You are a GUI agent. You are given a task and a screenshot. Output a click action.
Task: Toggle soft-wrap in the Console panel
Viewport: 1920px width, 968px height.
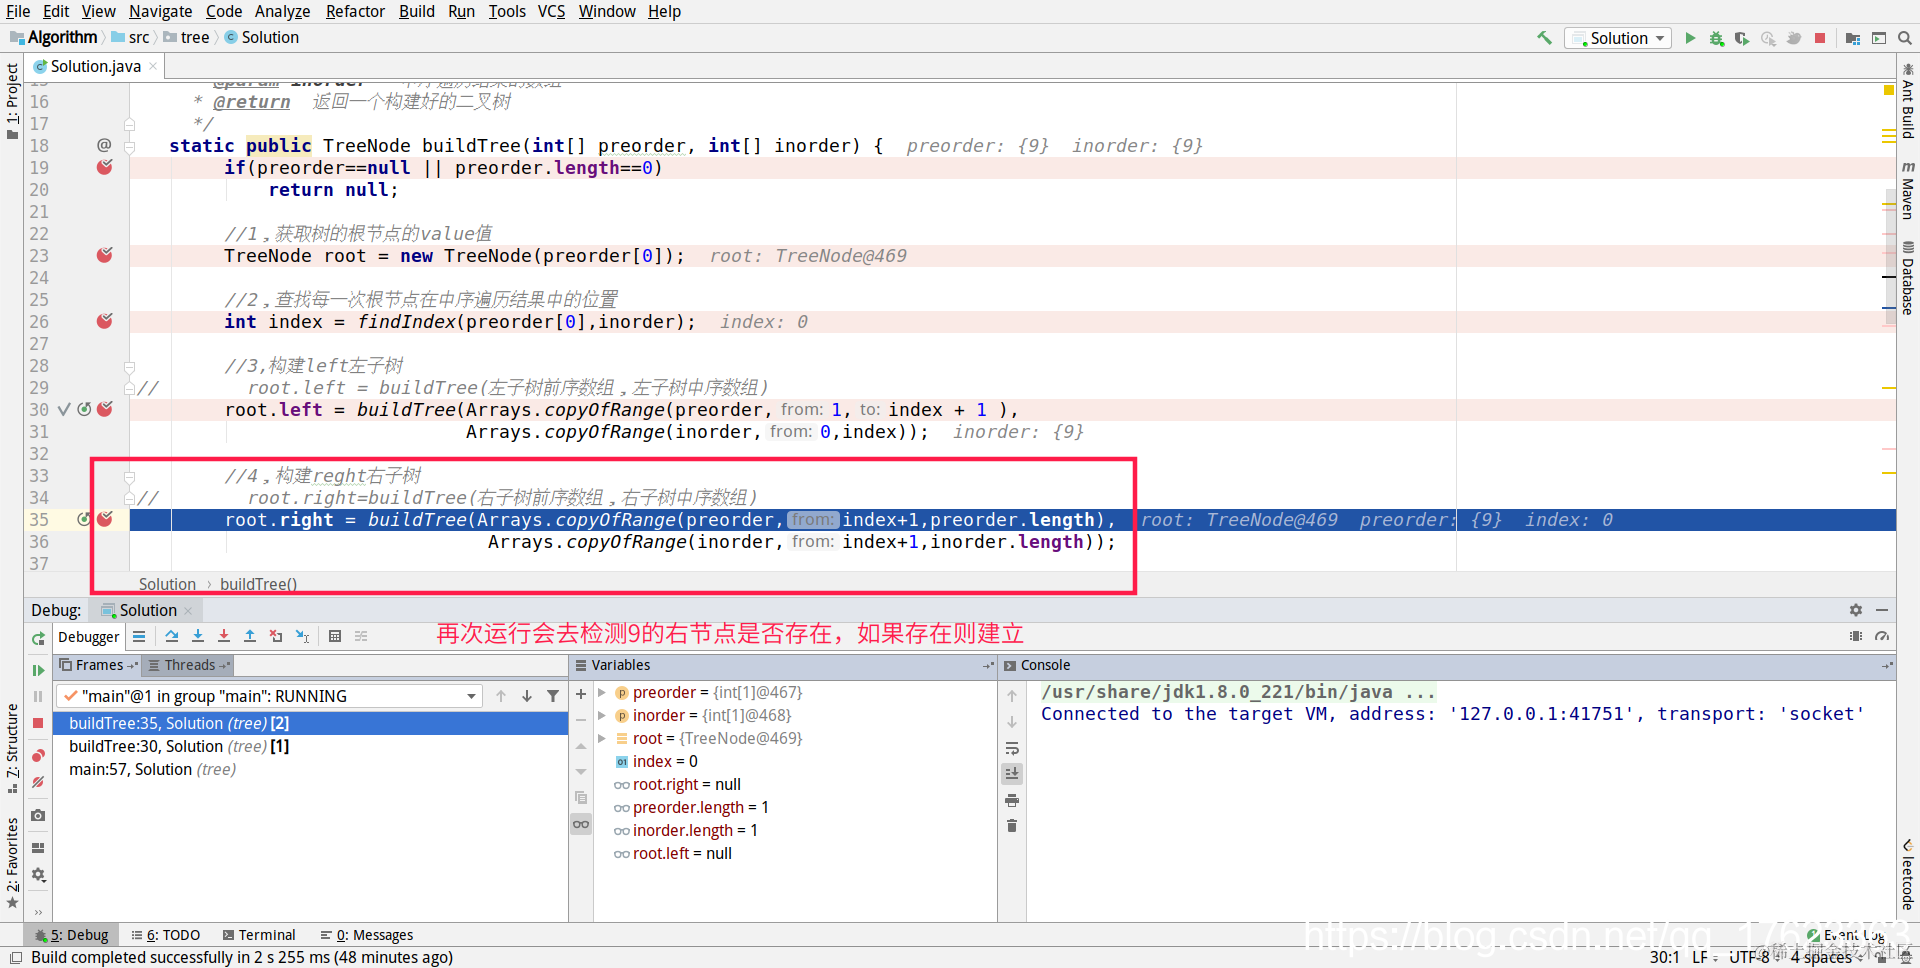tap(1012, 748)
